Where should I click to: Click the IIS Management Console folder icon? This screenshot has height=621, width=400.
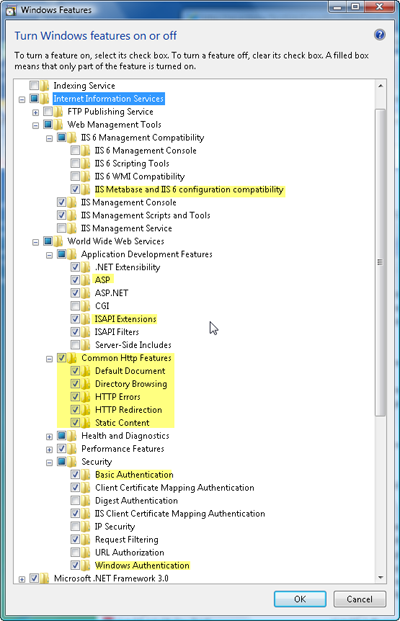click(72, 202)
